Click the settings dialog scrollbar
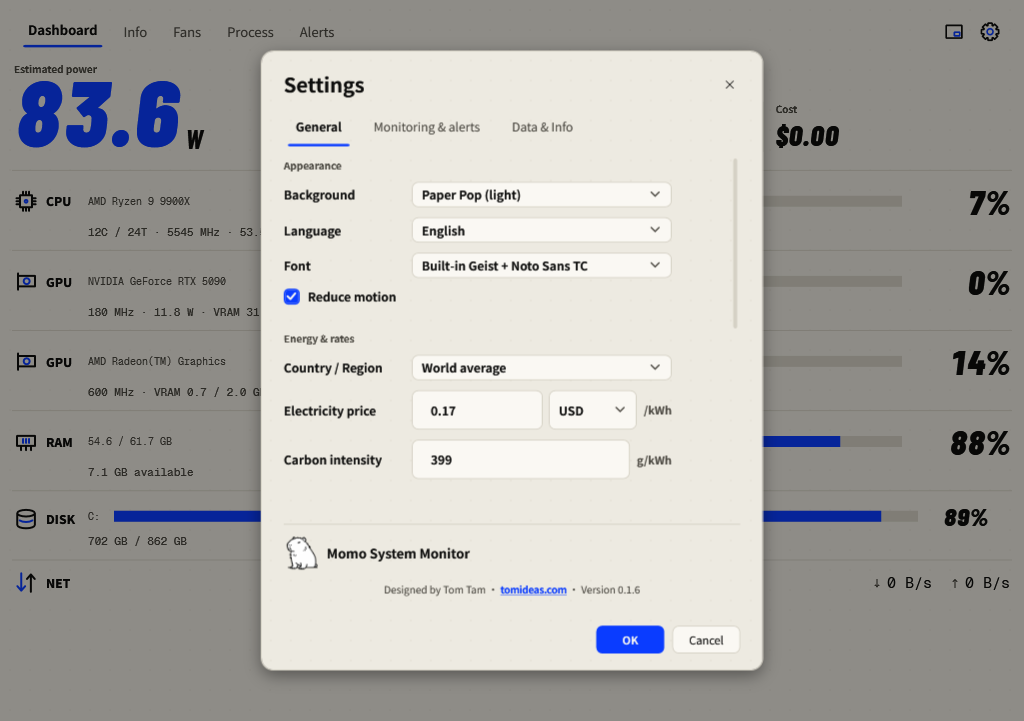Image resolution: width=1024 pixels, height=721 pixels. pyautogui.click(x=735, y=243)
